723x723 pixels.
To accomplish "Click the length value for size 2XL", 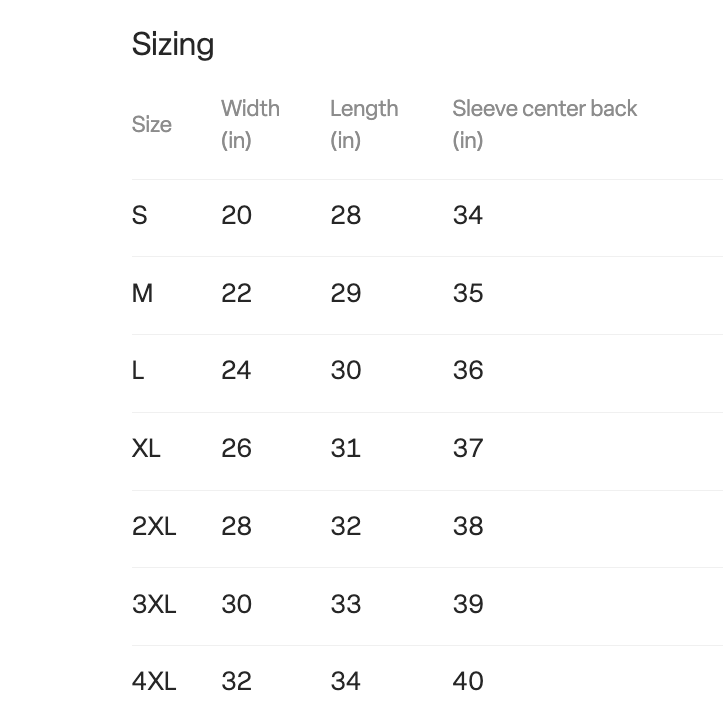I will point(346,526).
